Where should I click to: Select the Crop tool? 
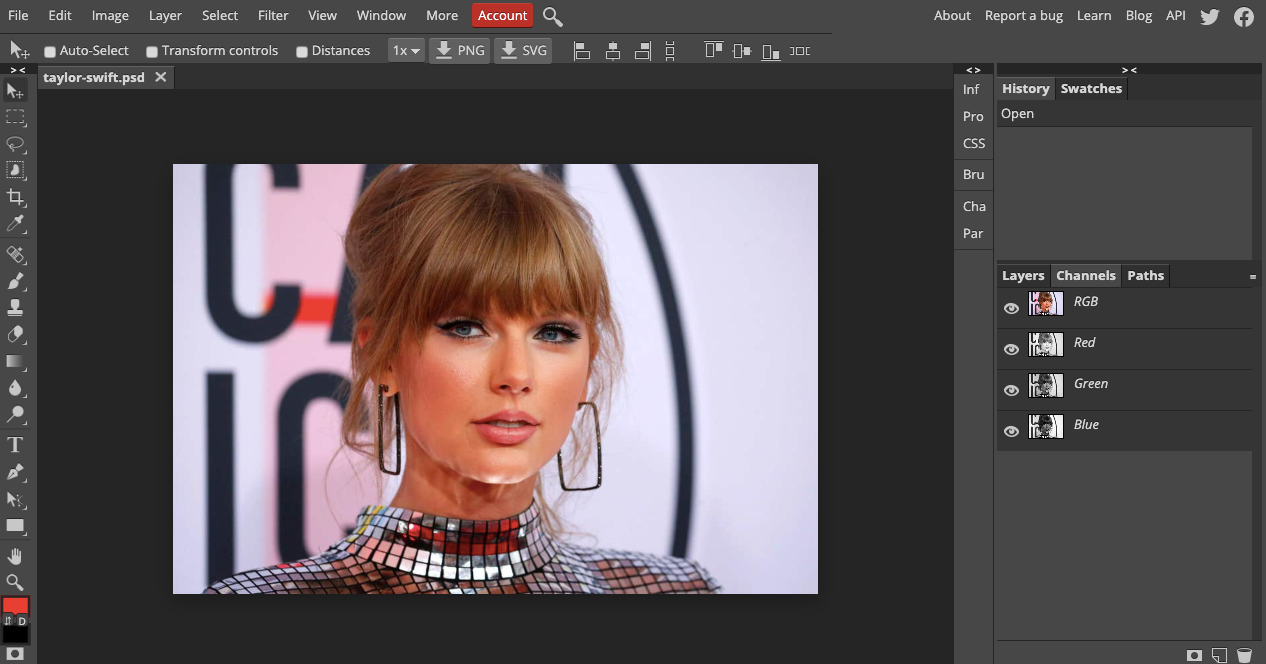(x=15, y=197)
